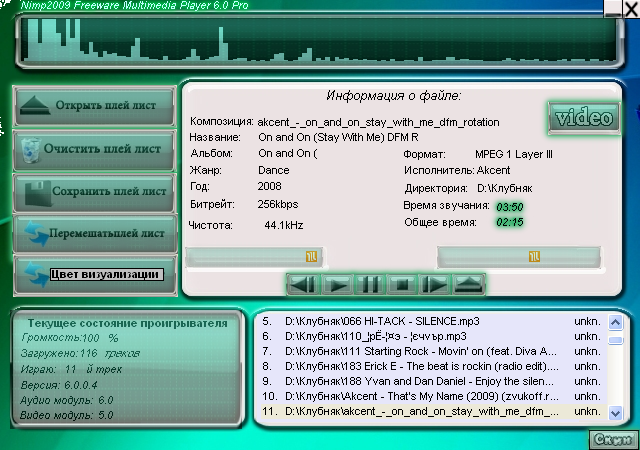Click the year 2008 value

pyautogui.click(x=269, y=187)
